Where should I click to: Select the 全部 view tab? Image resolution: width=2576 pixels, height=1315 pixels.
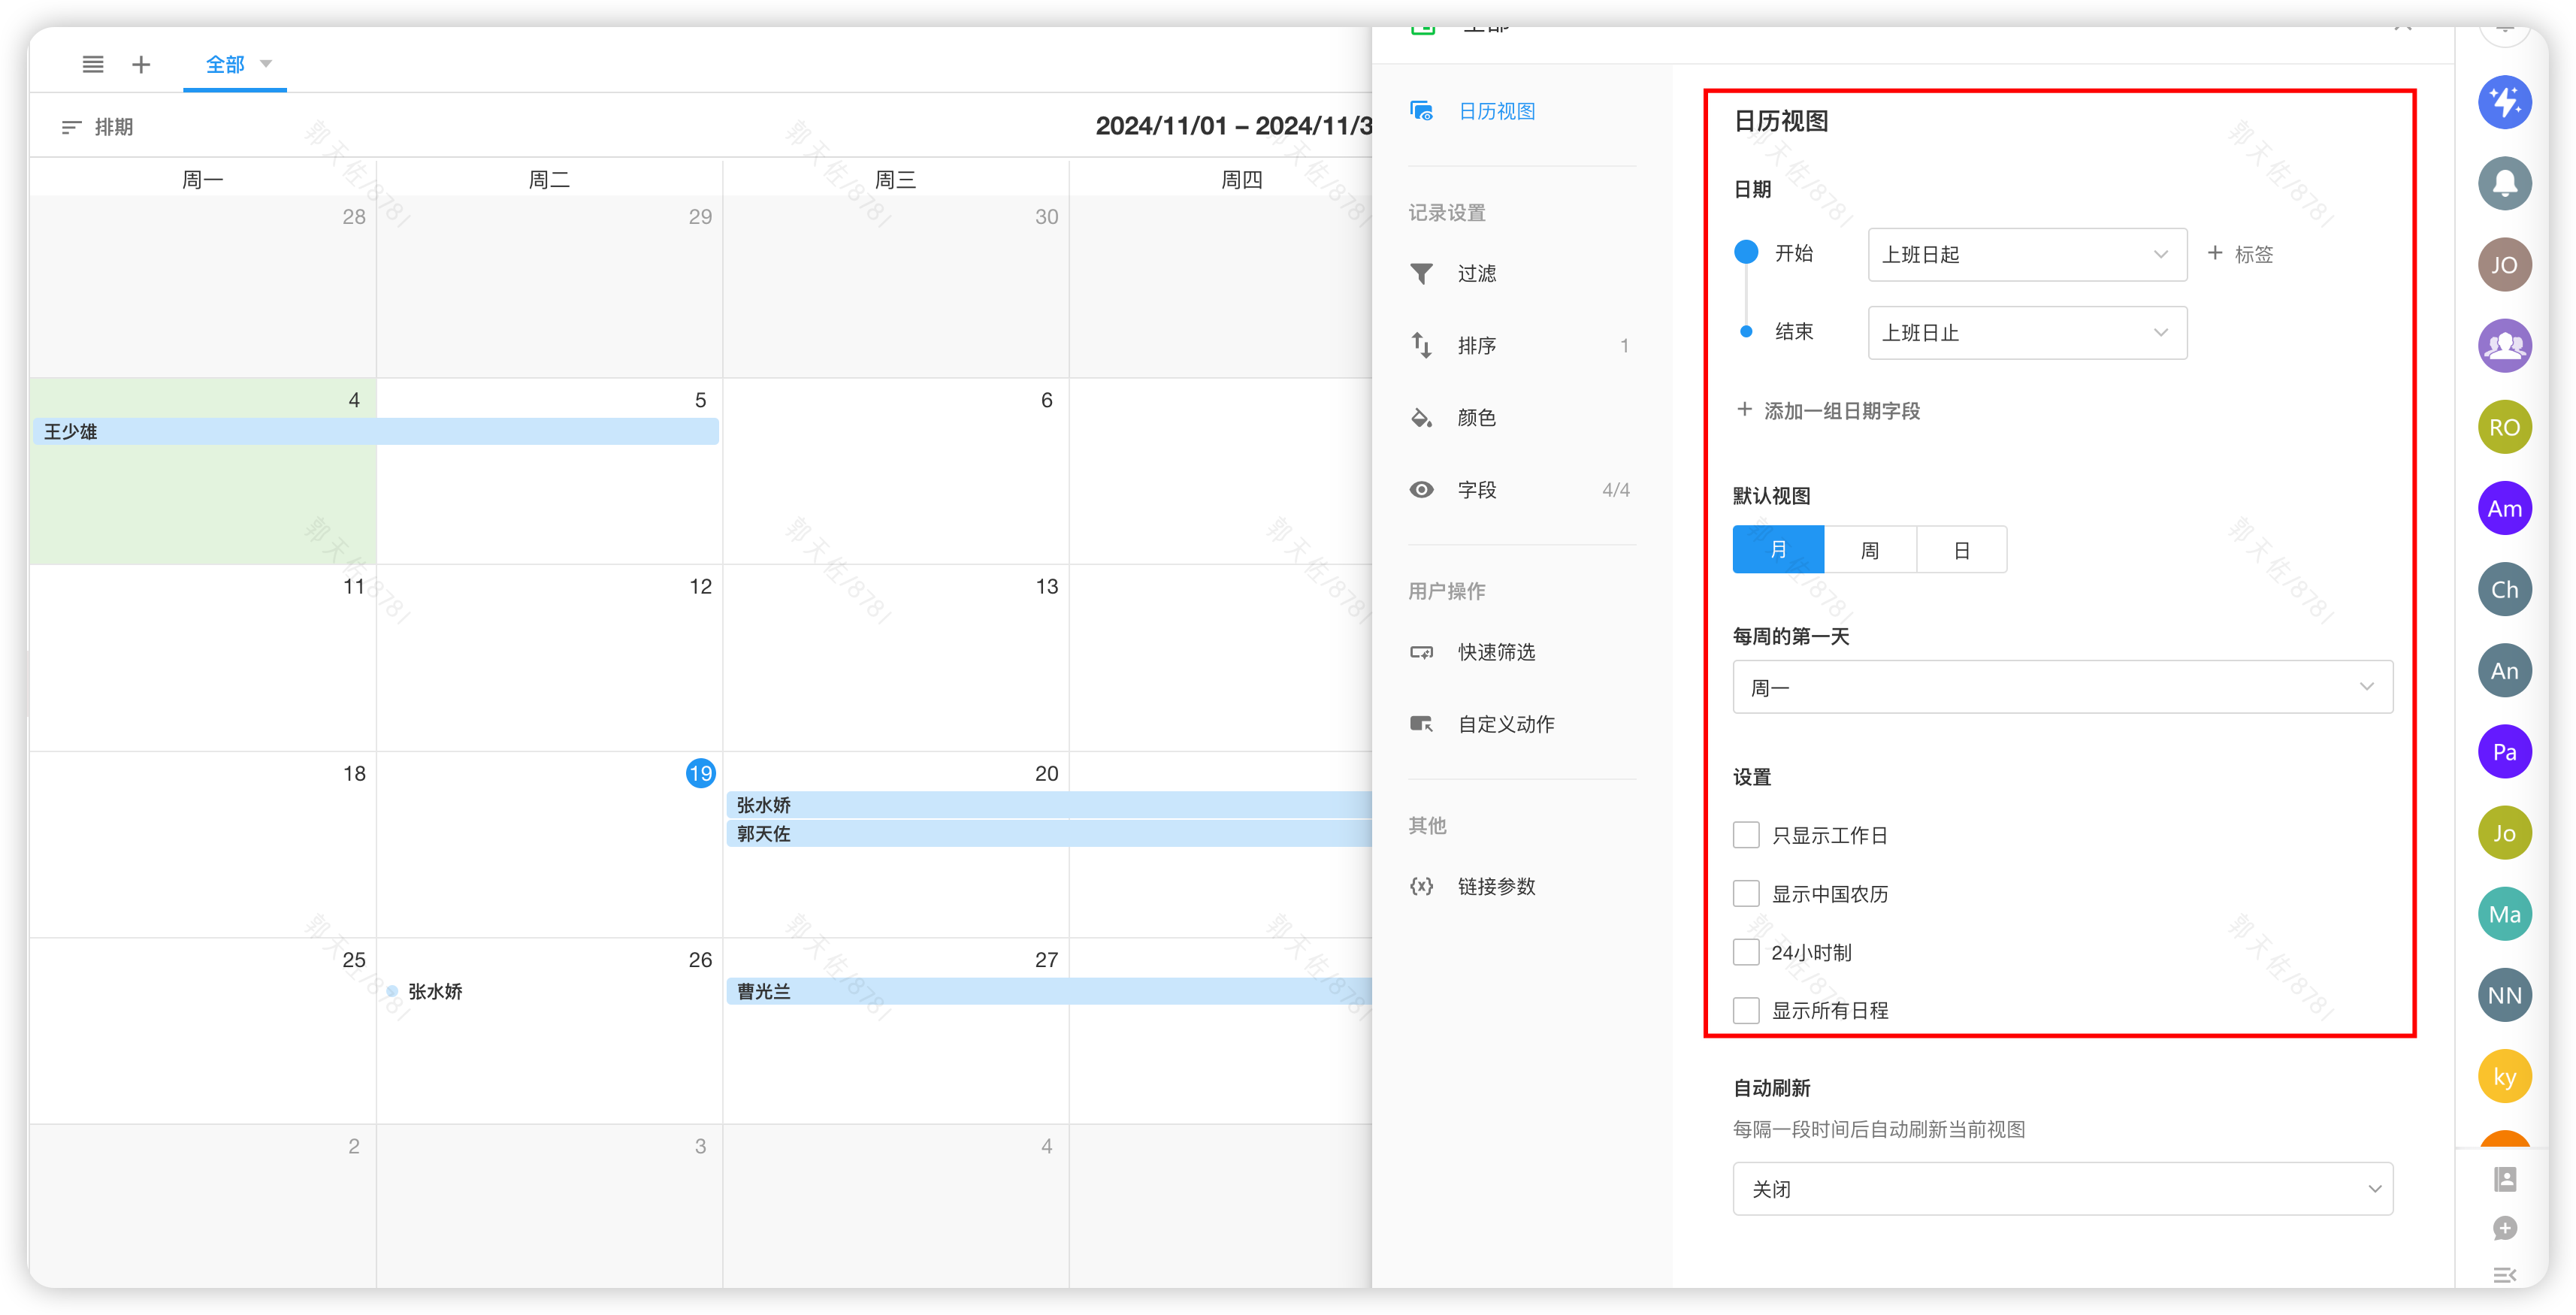coord(225,64)
